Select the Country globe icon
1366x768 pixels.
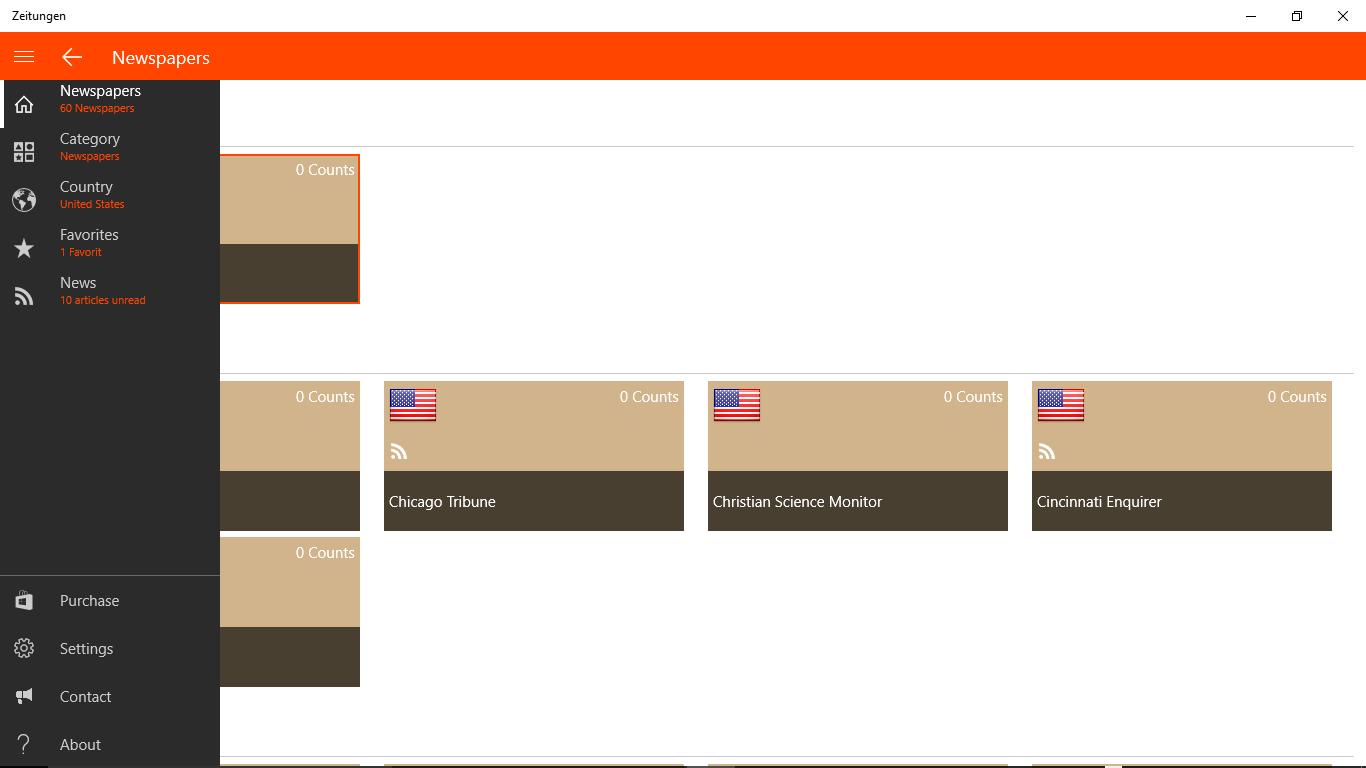coord(23,200)
